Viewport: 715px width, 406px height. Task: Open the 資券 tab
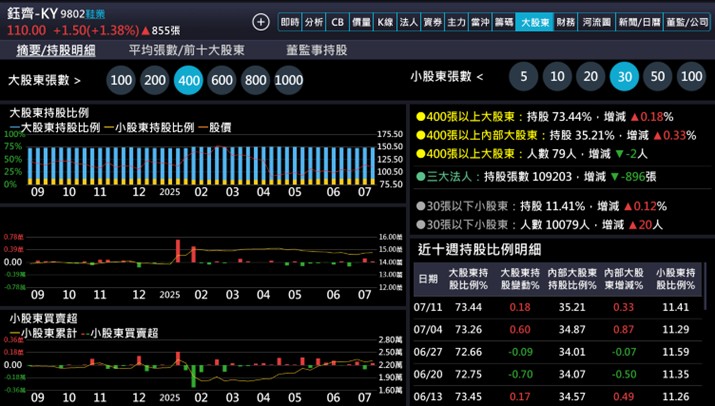(432, 22)
